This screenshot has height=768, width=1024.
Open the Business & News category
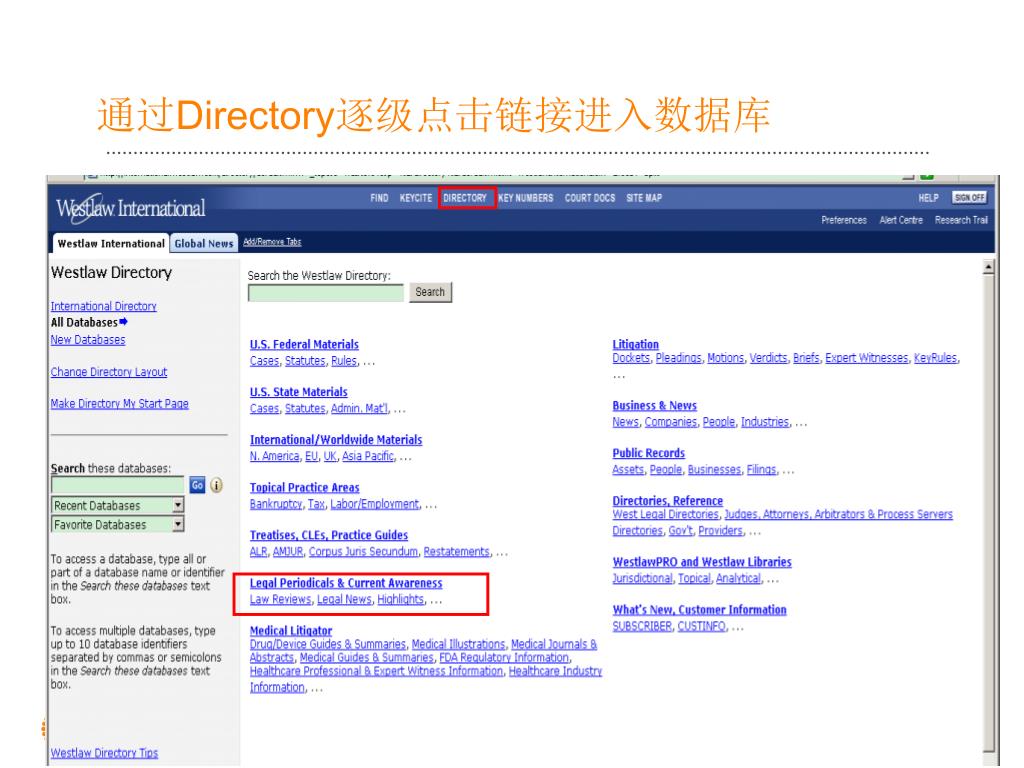click(654, 406)
